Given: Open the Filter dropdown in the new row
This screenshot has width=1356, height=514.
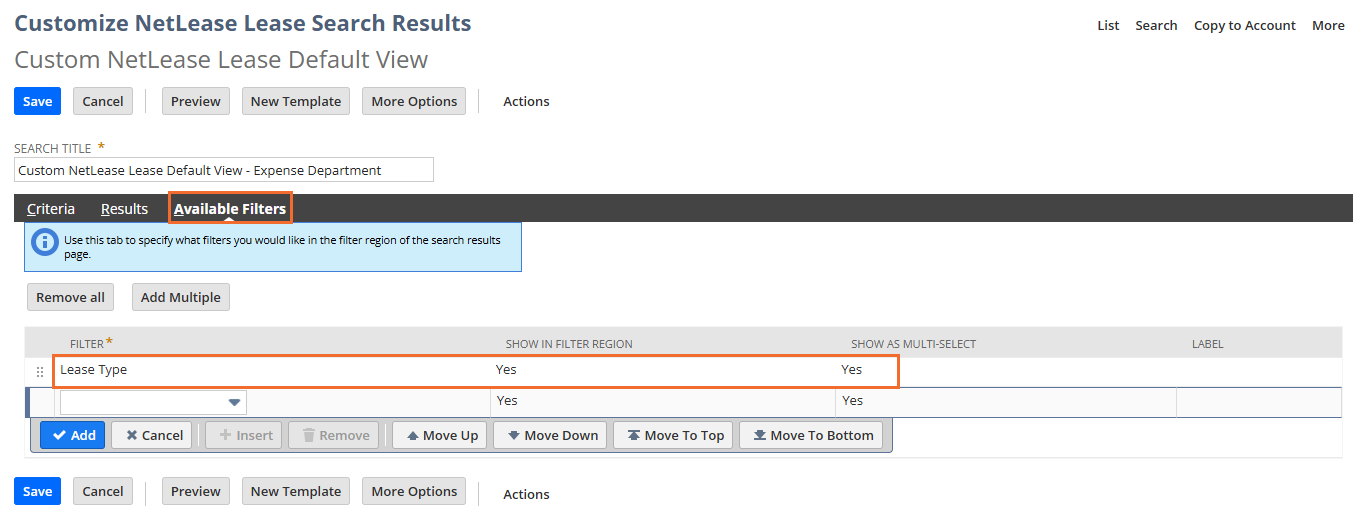Looking at the screenshot, I should [234, 402].
